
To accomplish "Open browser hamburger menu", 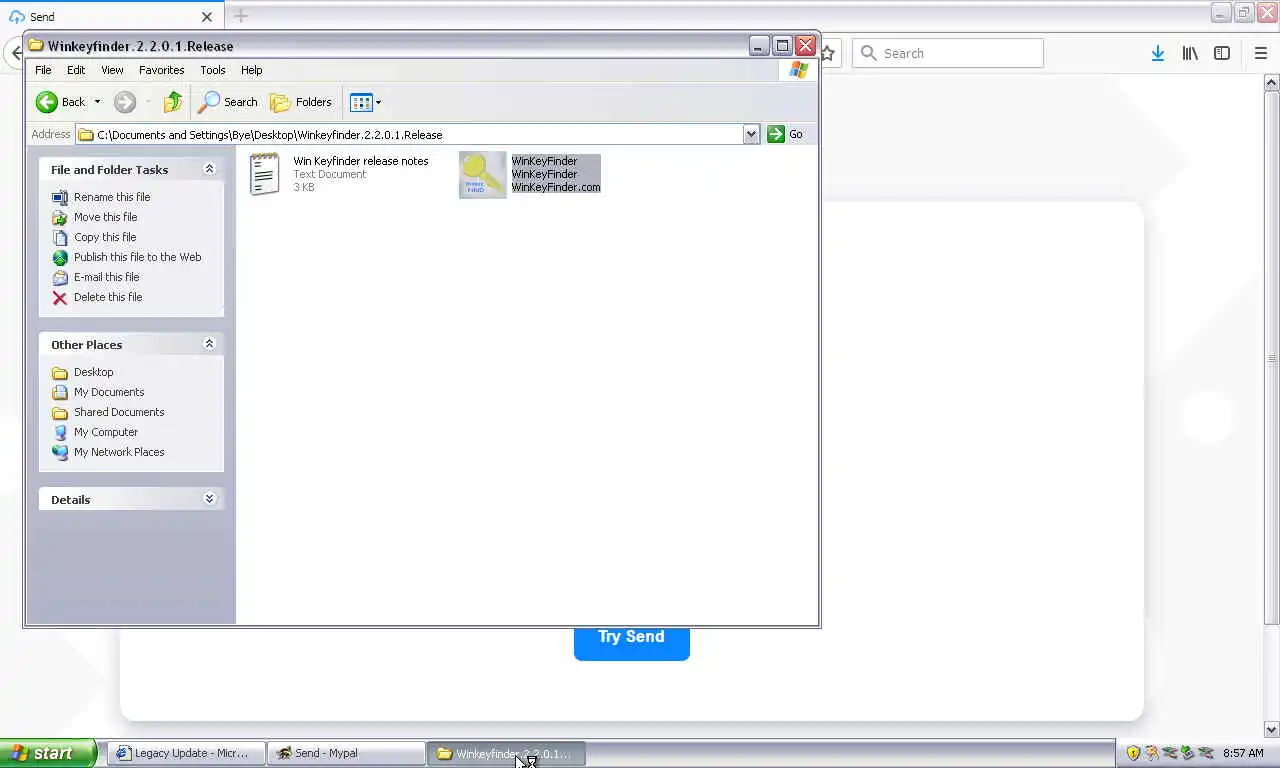I will click(x=1261, y=53).
